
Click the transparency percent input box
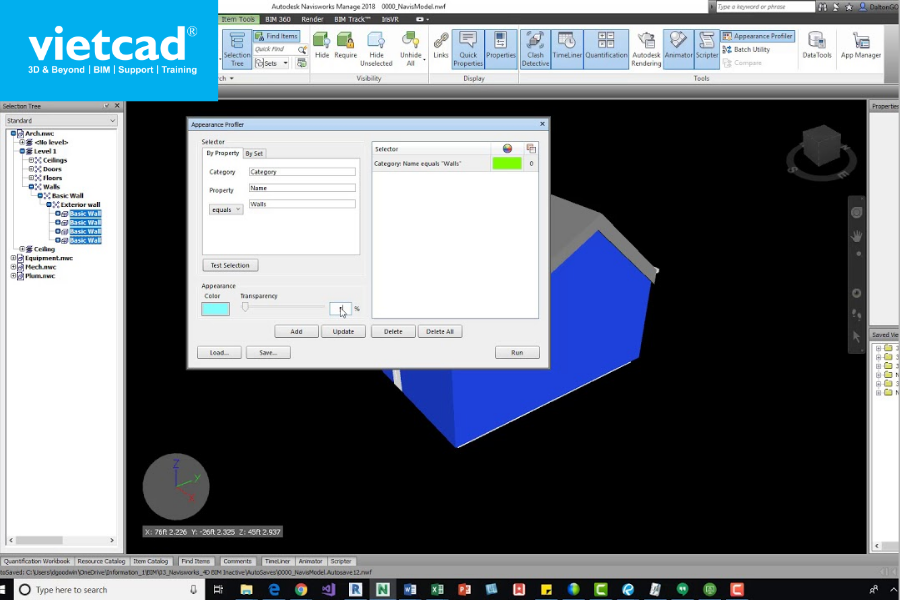[340, 308]
